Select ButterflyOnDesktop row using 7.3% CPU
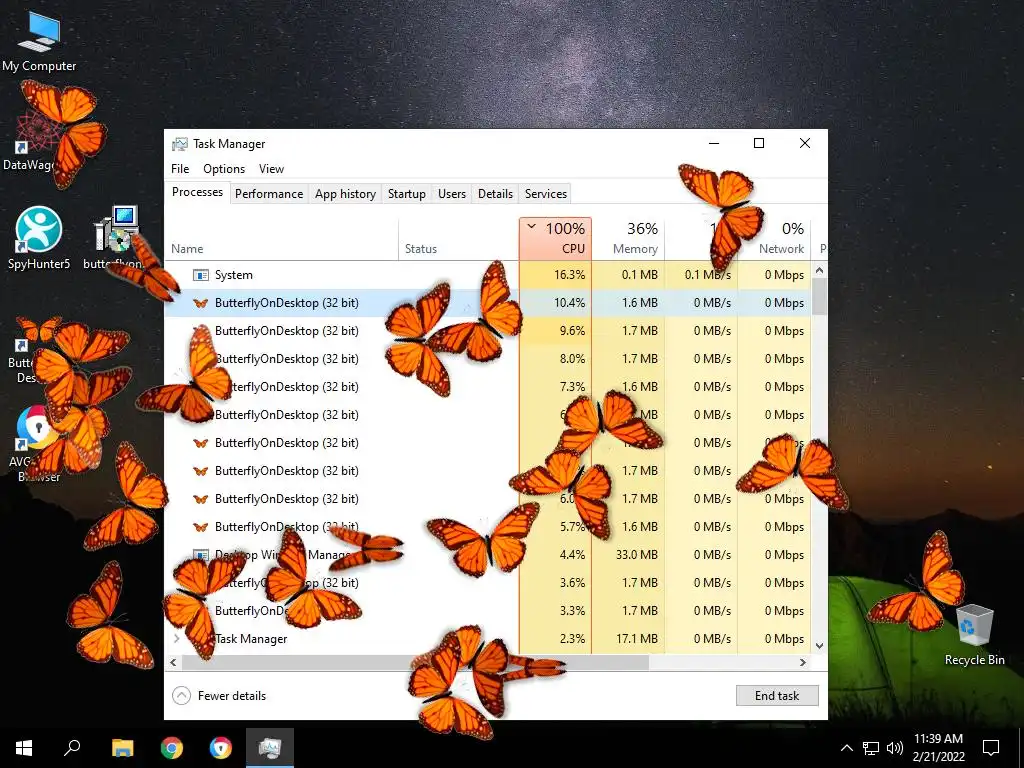 488,387
